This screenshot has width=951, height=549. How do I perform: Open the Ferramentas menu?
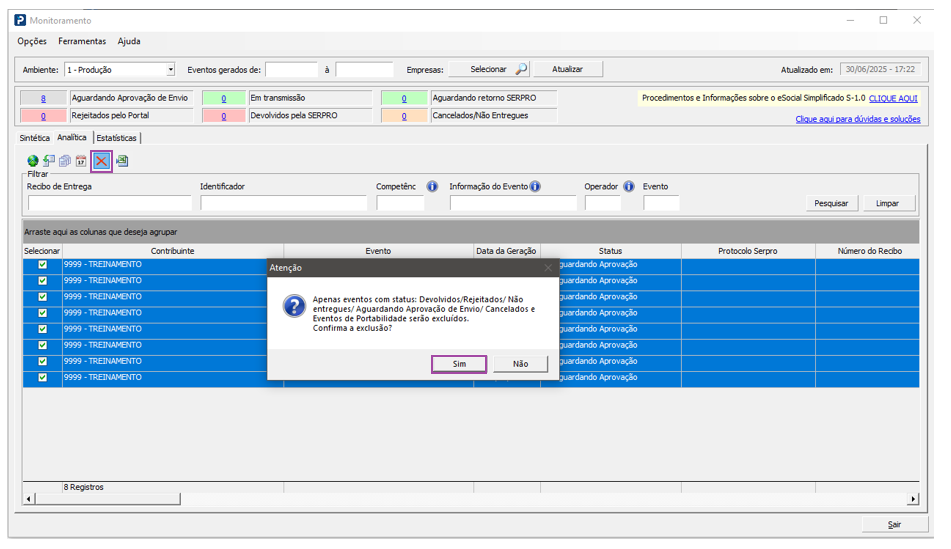82,41
